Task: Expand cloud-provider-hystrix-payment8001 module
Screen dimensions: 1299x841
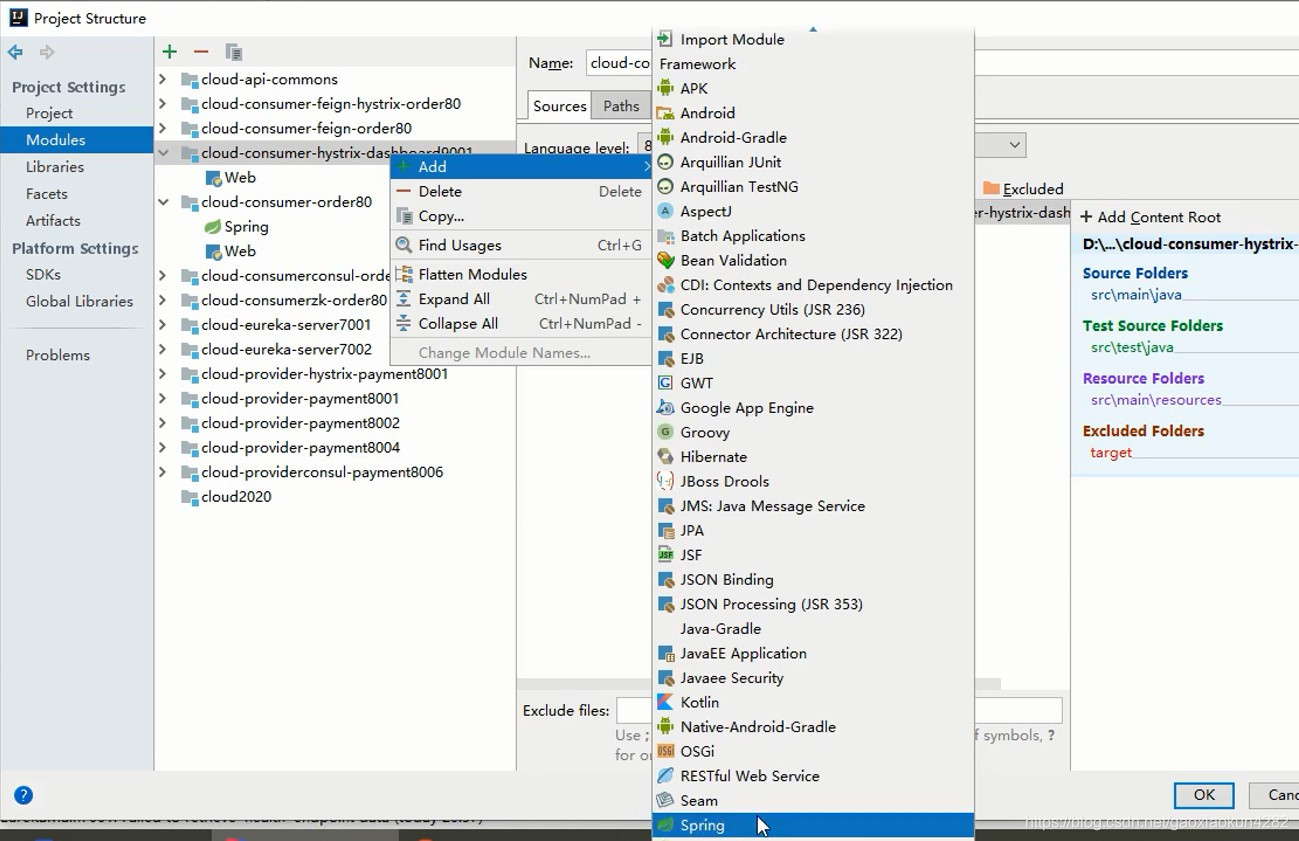Action: click(x=163, y=374)
